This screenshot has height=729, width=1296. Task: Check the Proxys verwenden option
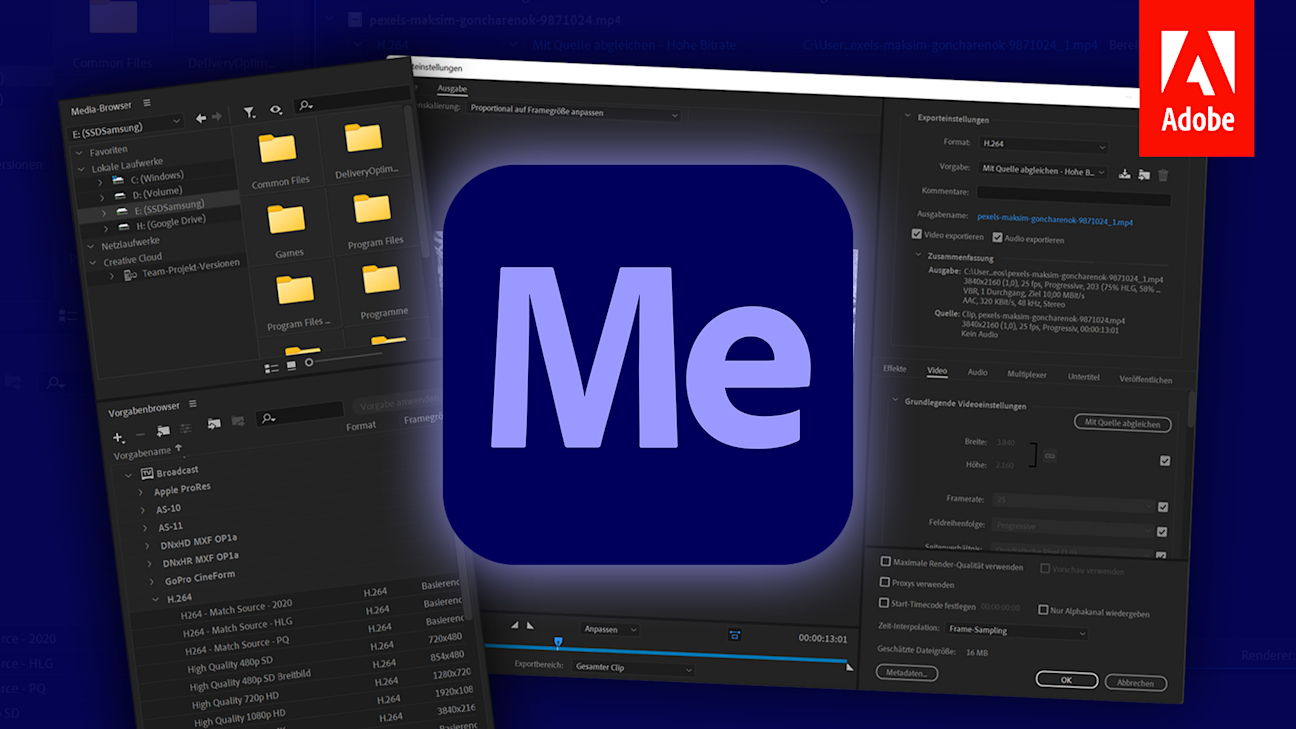884,581
